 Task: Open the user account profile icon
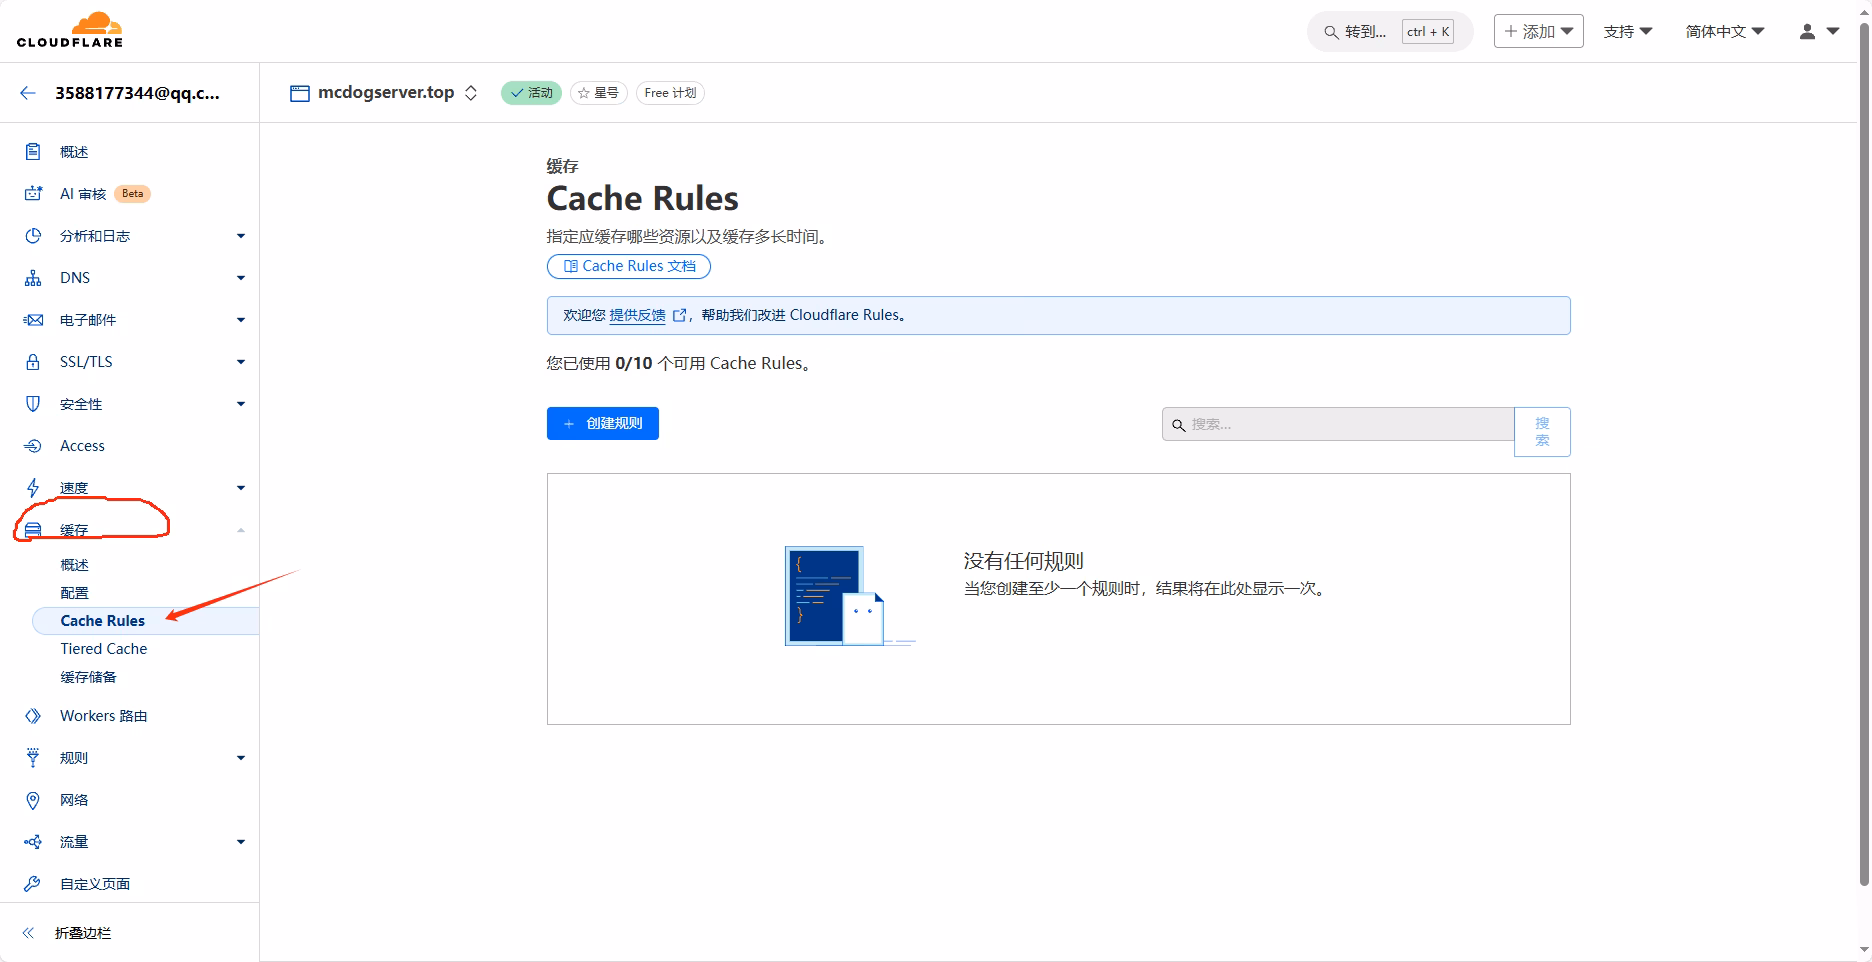[1807, 32]
